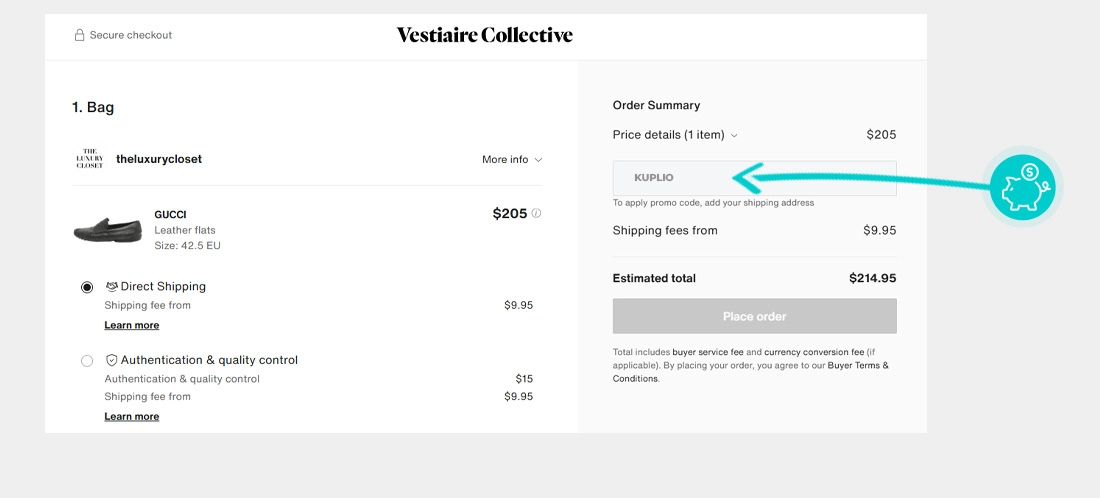Click the theluxurycloset seller name
Image resolution: width=1100 pixels, height=498 pixels.
point(159,159)
